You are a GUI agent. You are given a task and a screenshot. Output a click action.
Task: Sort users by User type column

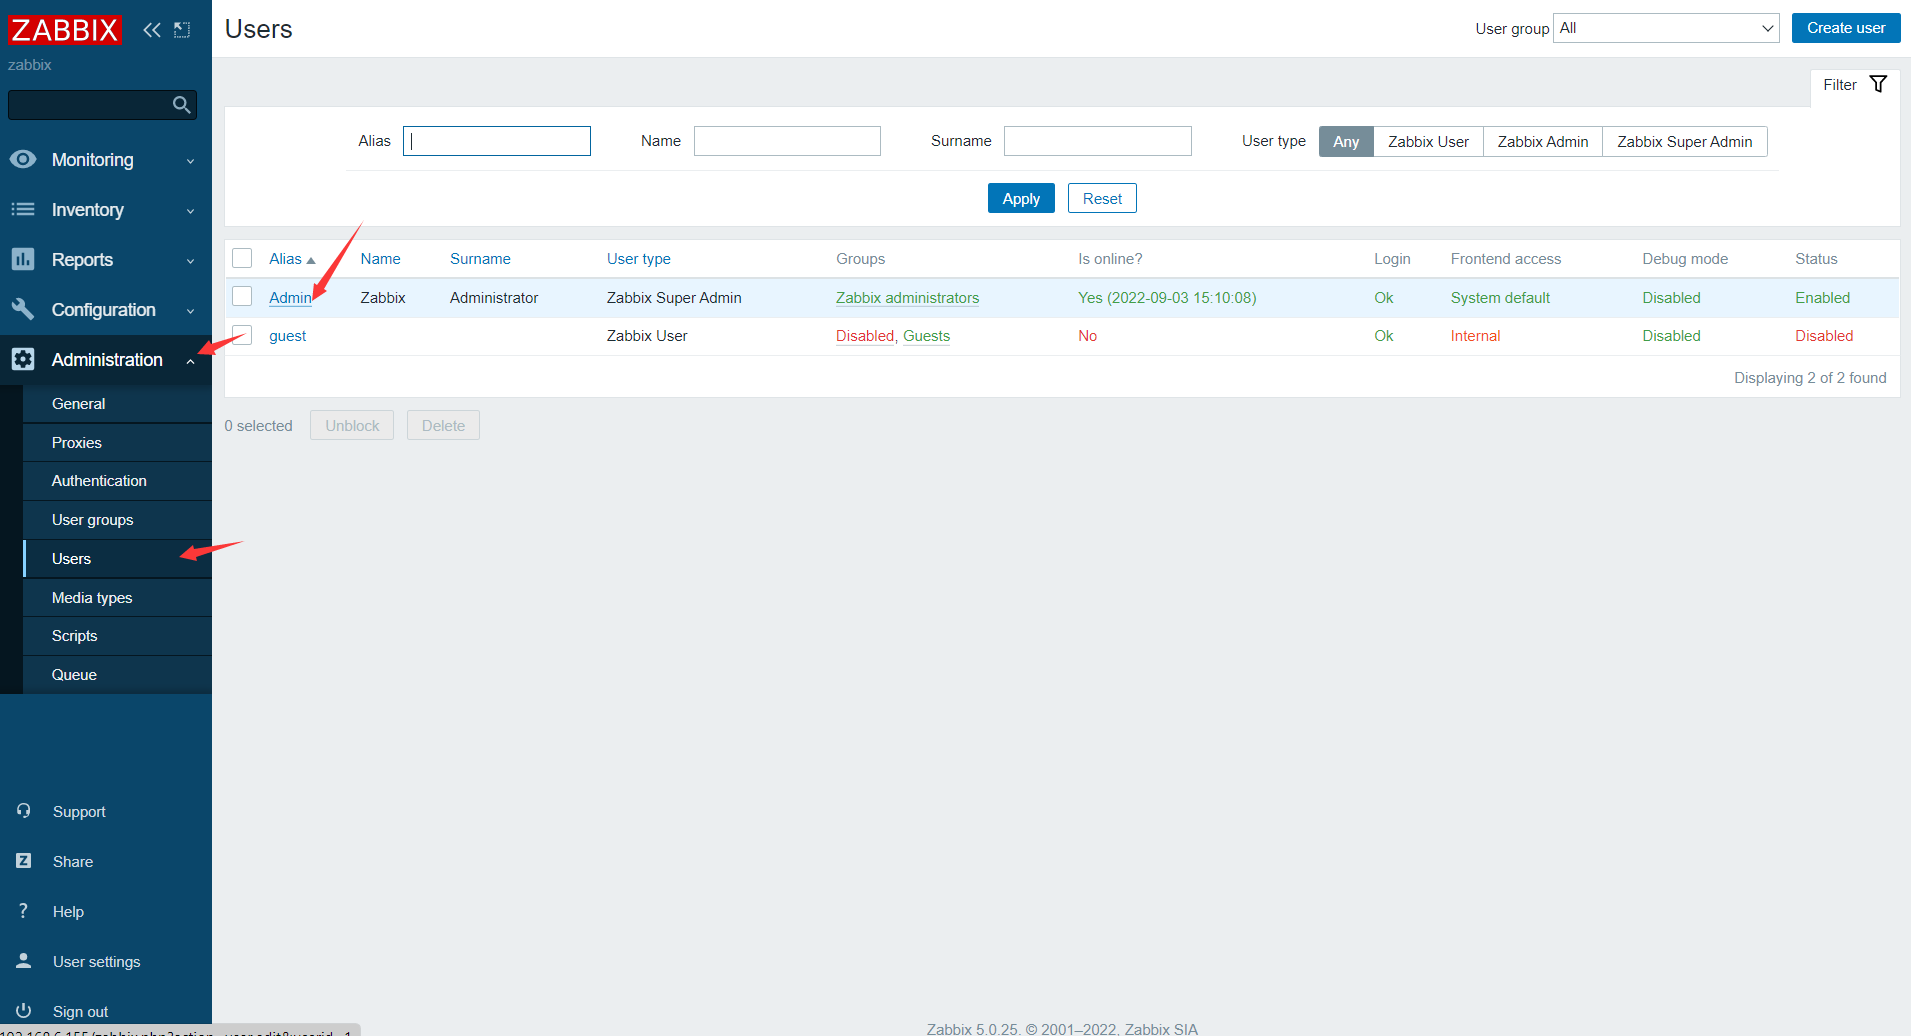pyautogui.click(x=638, y=259)
